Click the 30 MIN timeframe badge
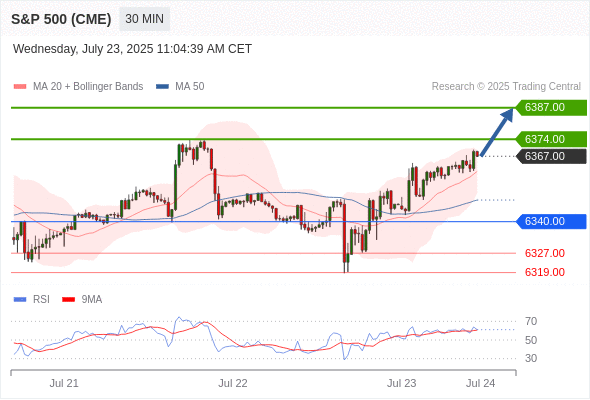 [x=144, y=19]
